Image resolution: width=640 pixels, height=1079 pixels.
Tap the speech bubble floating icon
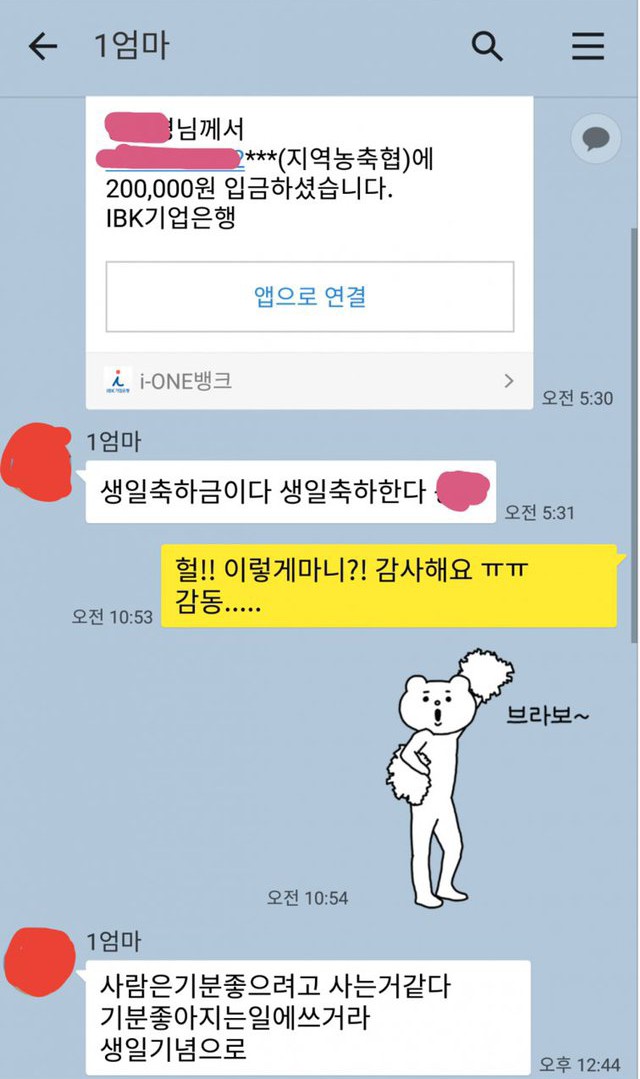[x=595, y=138]
